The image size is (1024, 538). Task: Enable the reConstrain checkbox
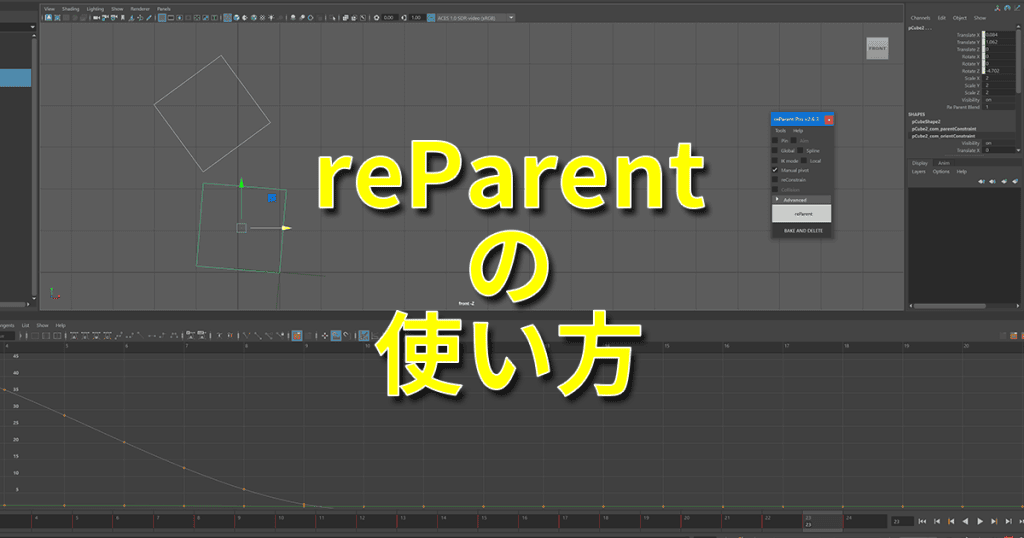point(775,180)
